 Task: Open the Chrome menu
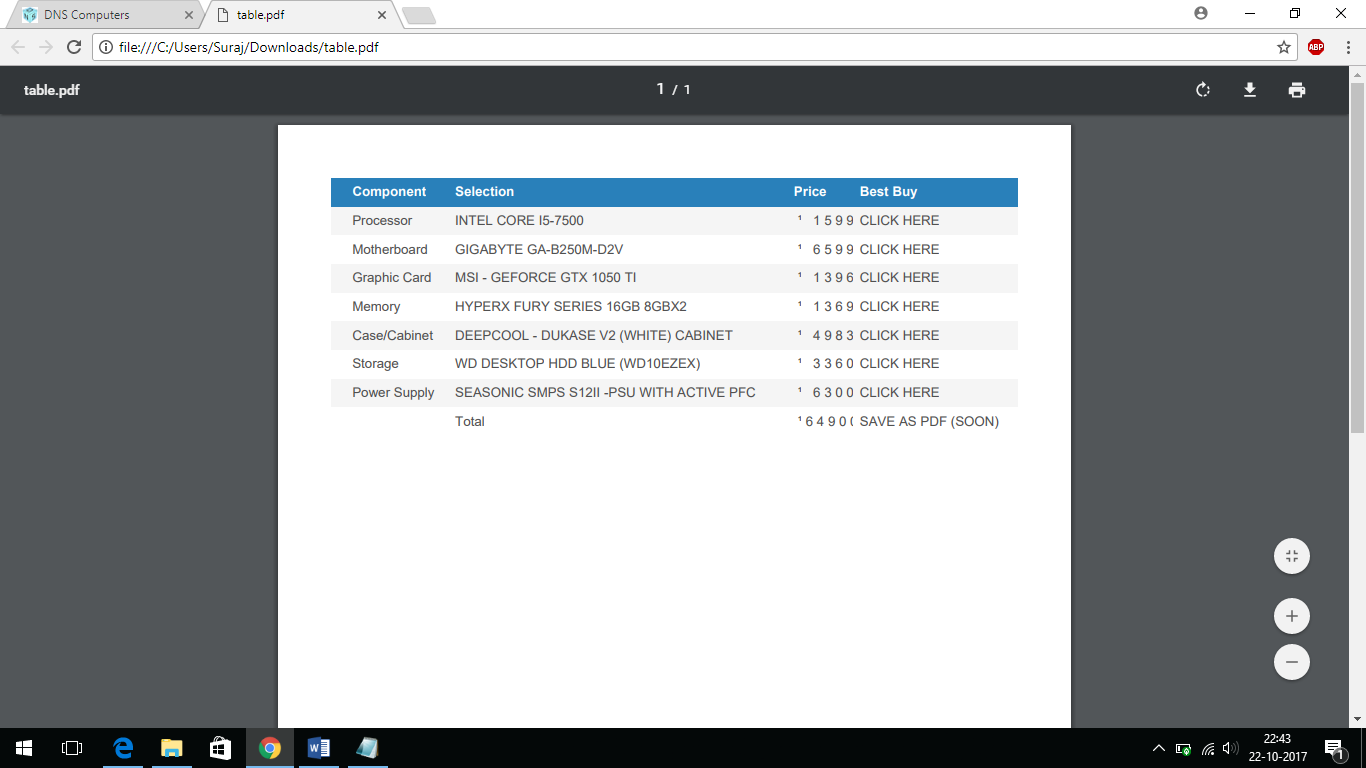pyautogui.click(x=1347, y=47)
